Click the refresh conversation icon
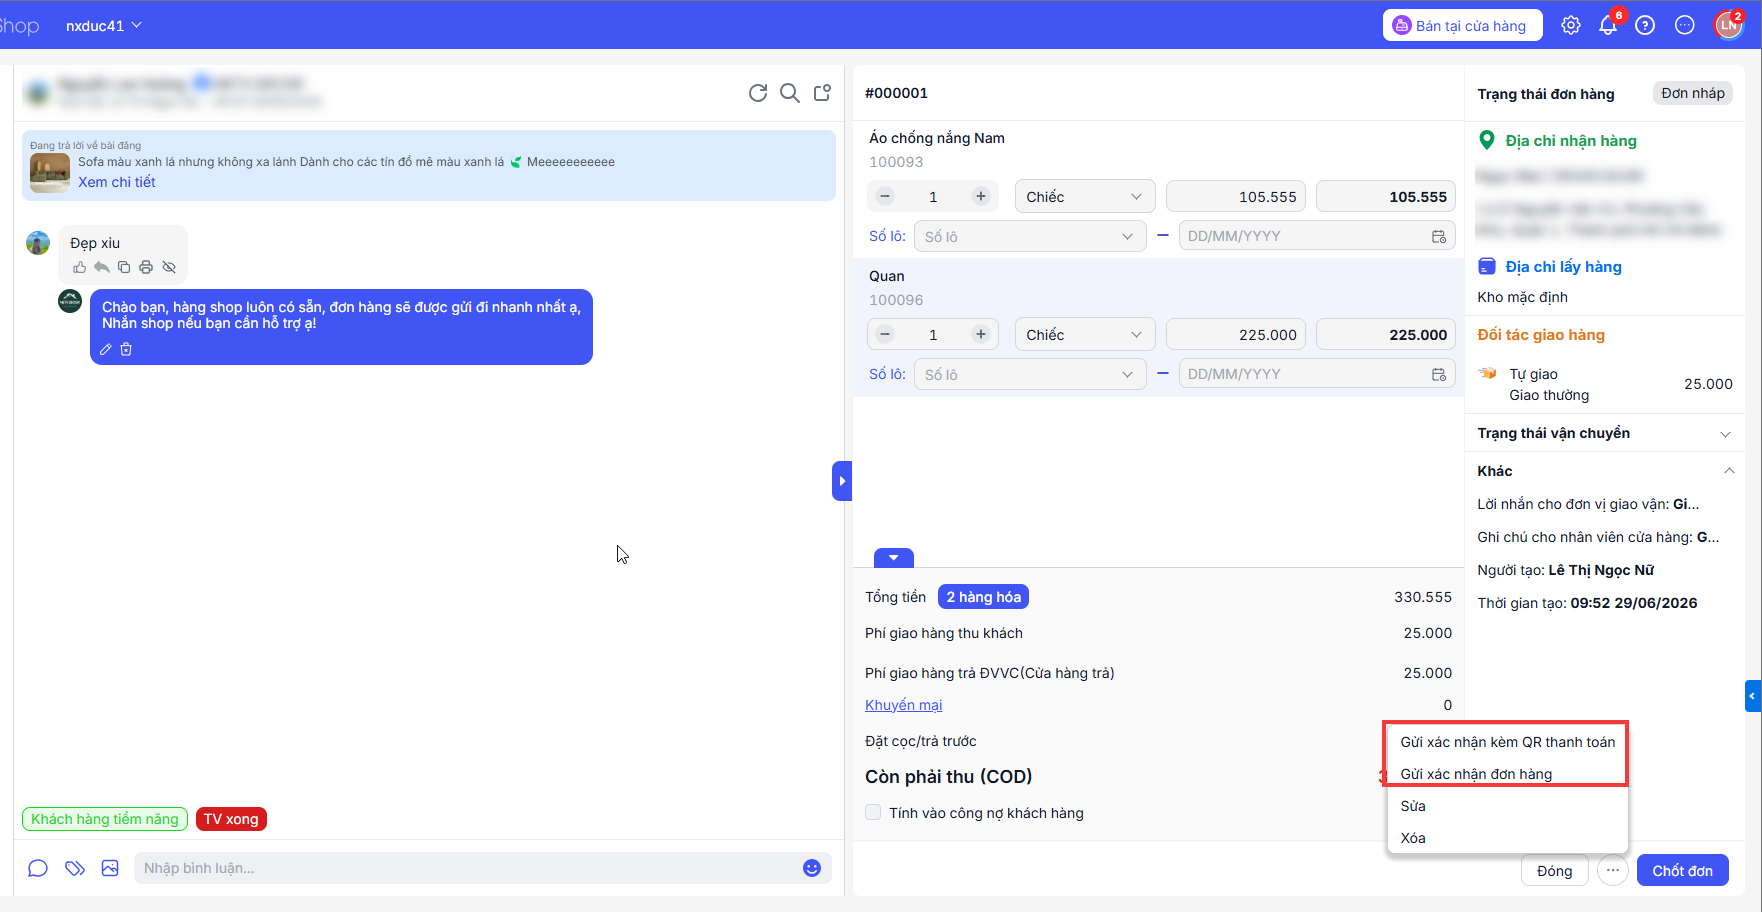The width and height of the screenshot is (1762, 912). [758, 93]
